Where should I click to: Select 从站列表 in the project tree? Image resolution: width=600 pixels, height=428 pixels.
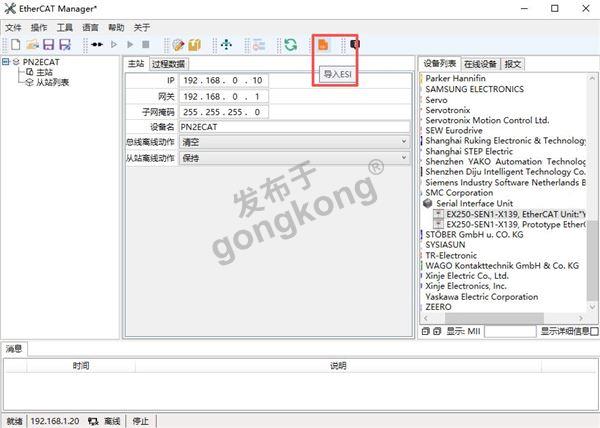(53, 82)
